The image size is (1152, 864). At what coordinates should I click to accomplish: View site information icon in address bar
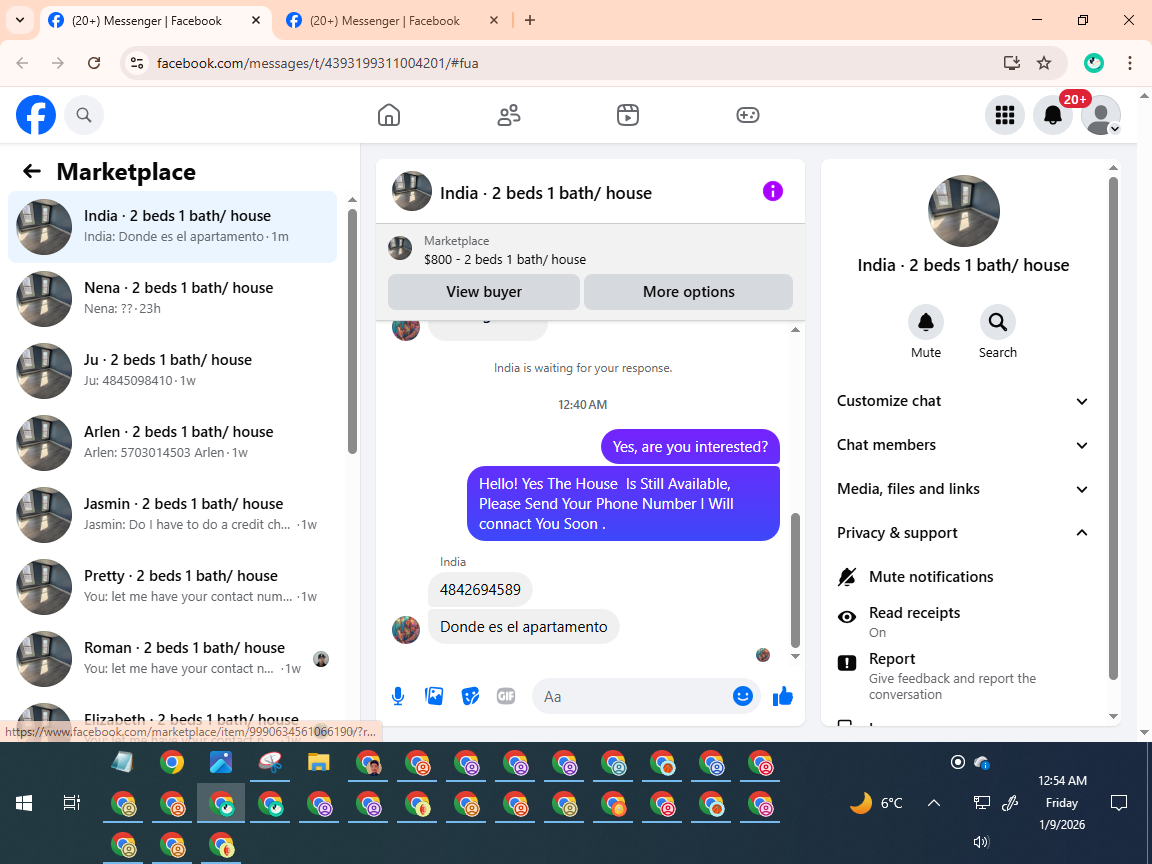tap(137, 63)
